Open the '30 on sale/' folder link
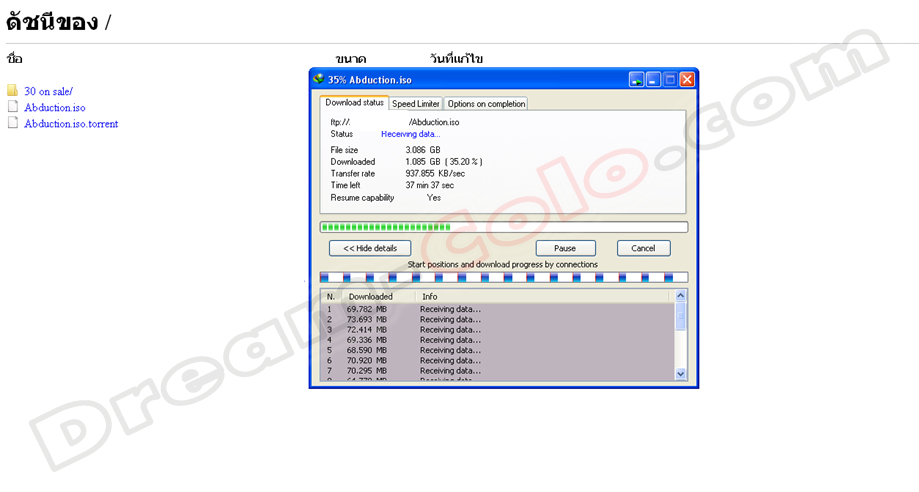The image size is (919, 492). (x=49, y=91)
